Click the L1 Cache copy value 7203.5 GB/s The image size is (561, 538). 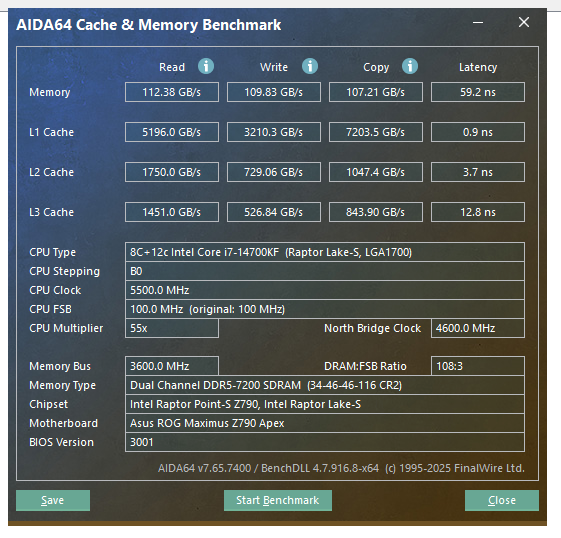point(376,132)
